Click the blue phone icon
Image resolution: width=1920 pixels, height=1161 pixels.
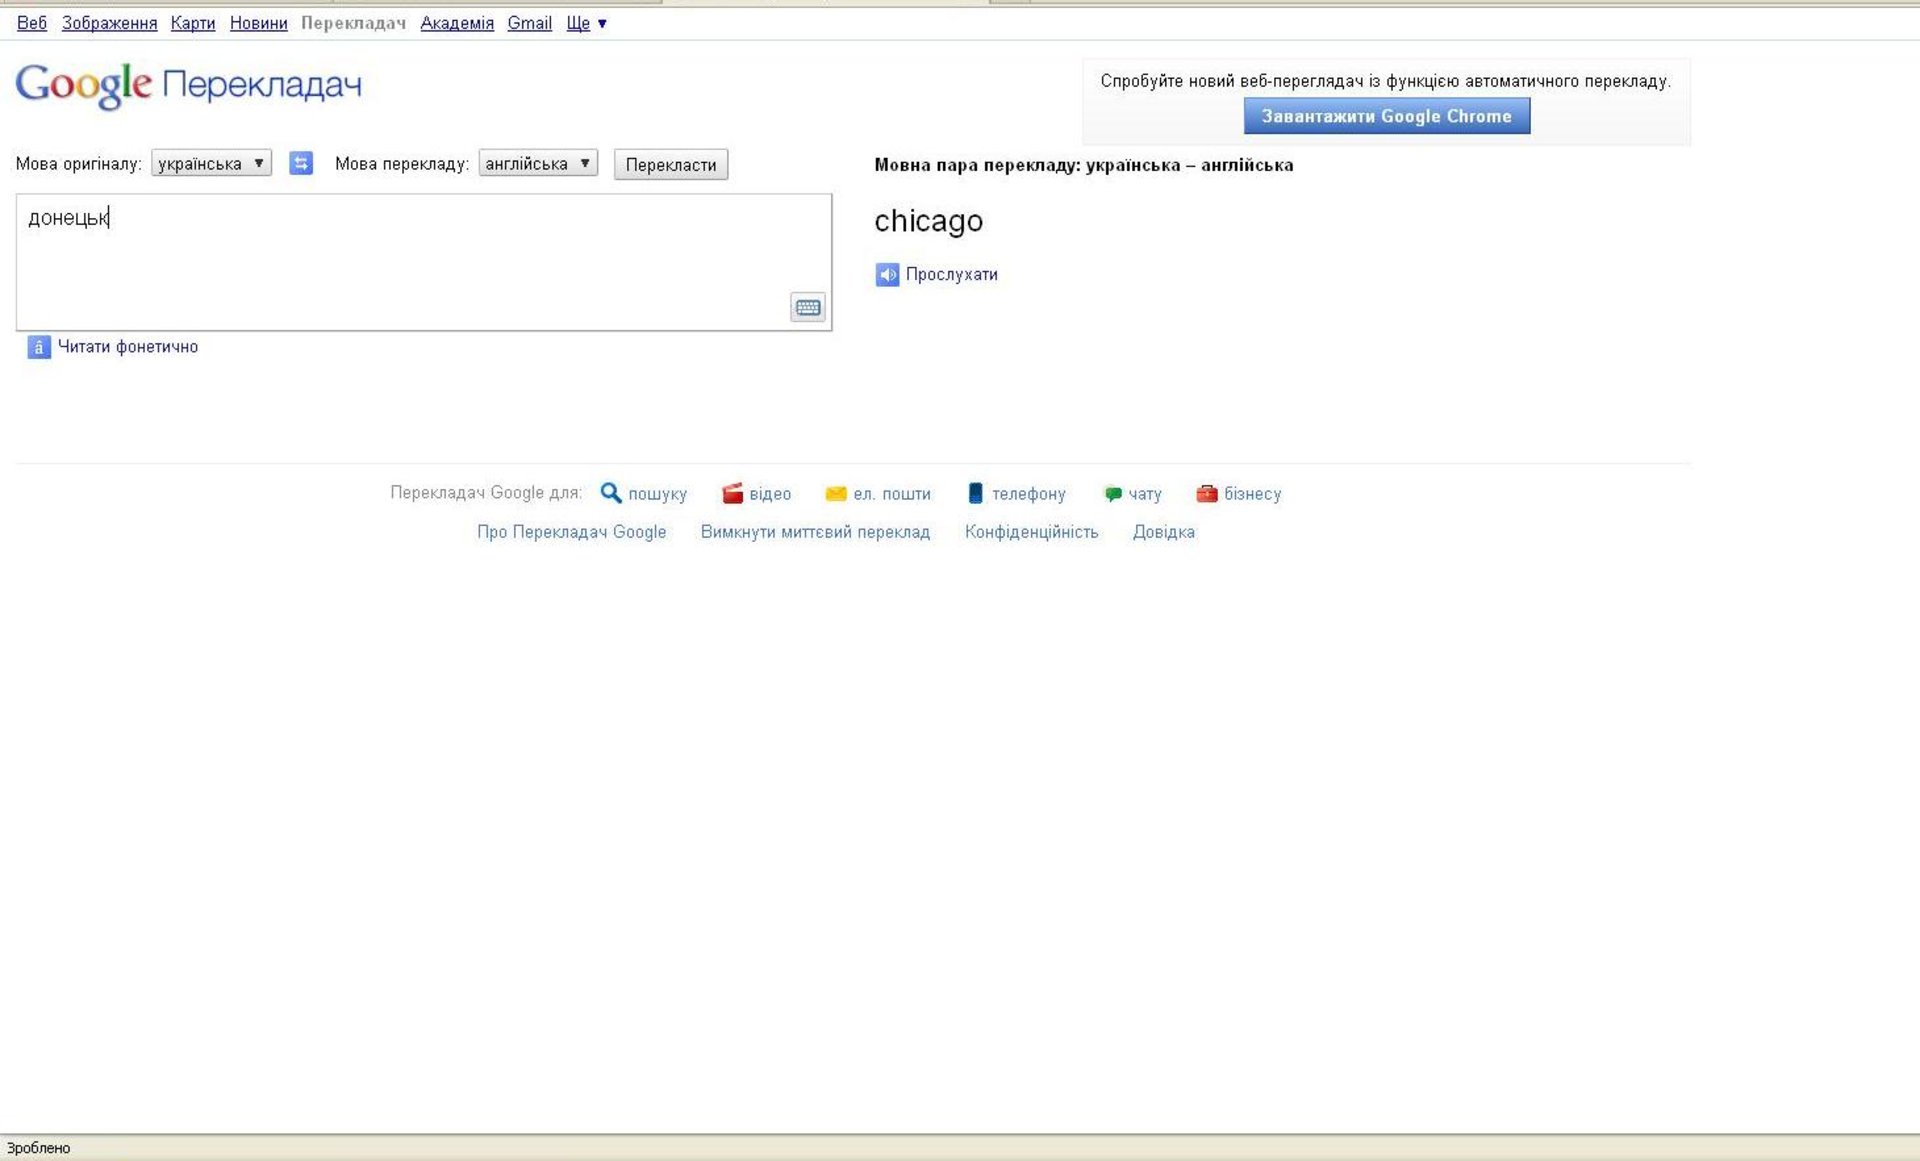click(976, 493)
